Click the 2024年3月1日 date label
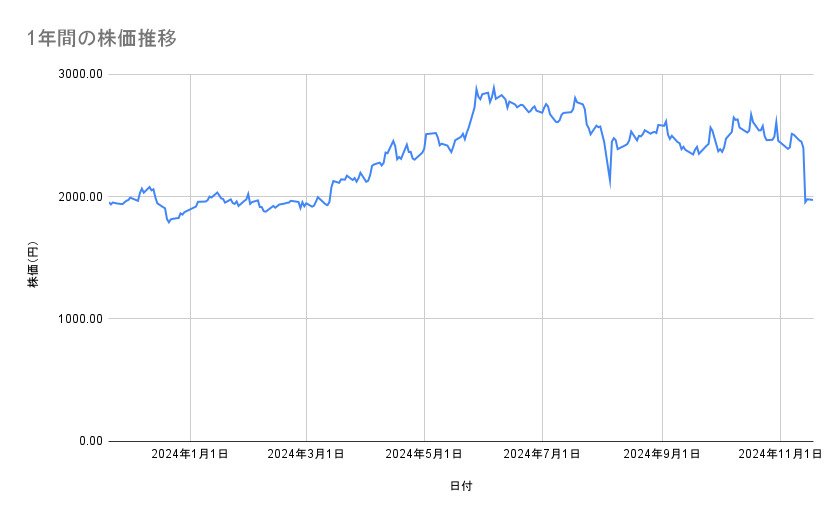Image resolution: width=839 pixels, height=519 pixels. (306, 454)
